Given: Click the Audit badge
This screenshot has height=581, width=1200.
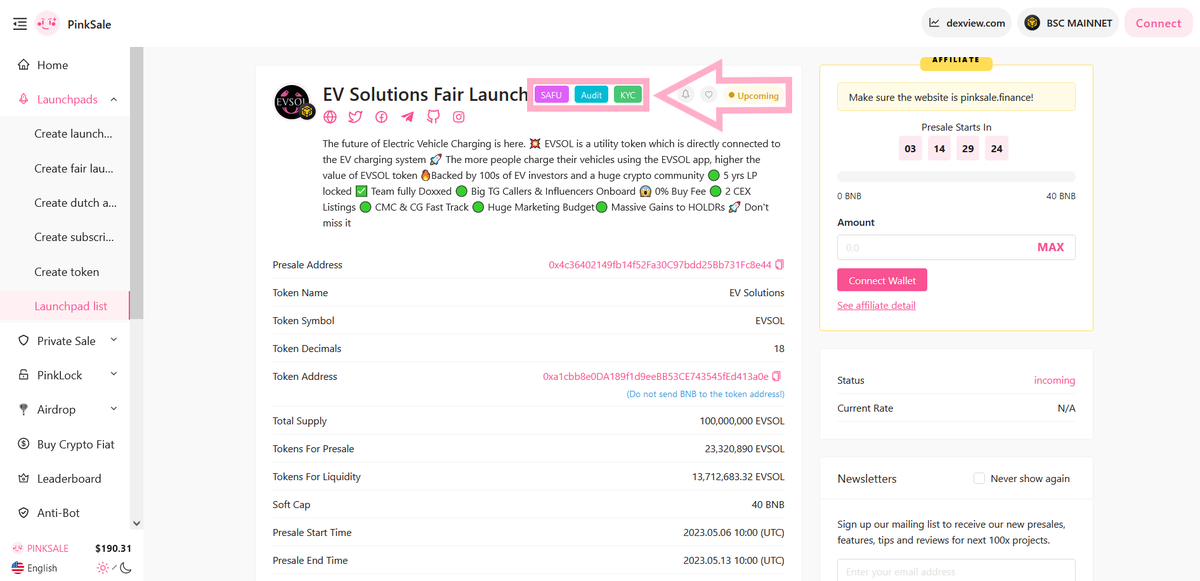Looking at the screenshot, I should pyautogui.click(x=591, y=95).
